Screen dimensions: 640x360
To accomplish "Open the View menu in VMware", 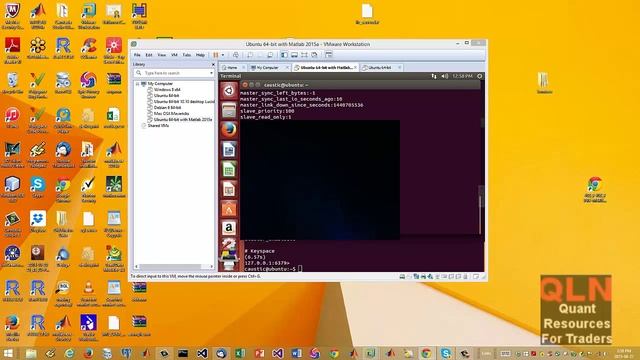I will (162, 55).
